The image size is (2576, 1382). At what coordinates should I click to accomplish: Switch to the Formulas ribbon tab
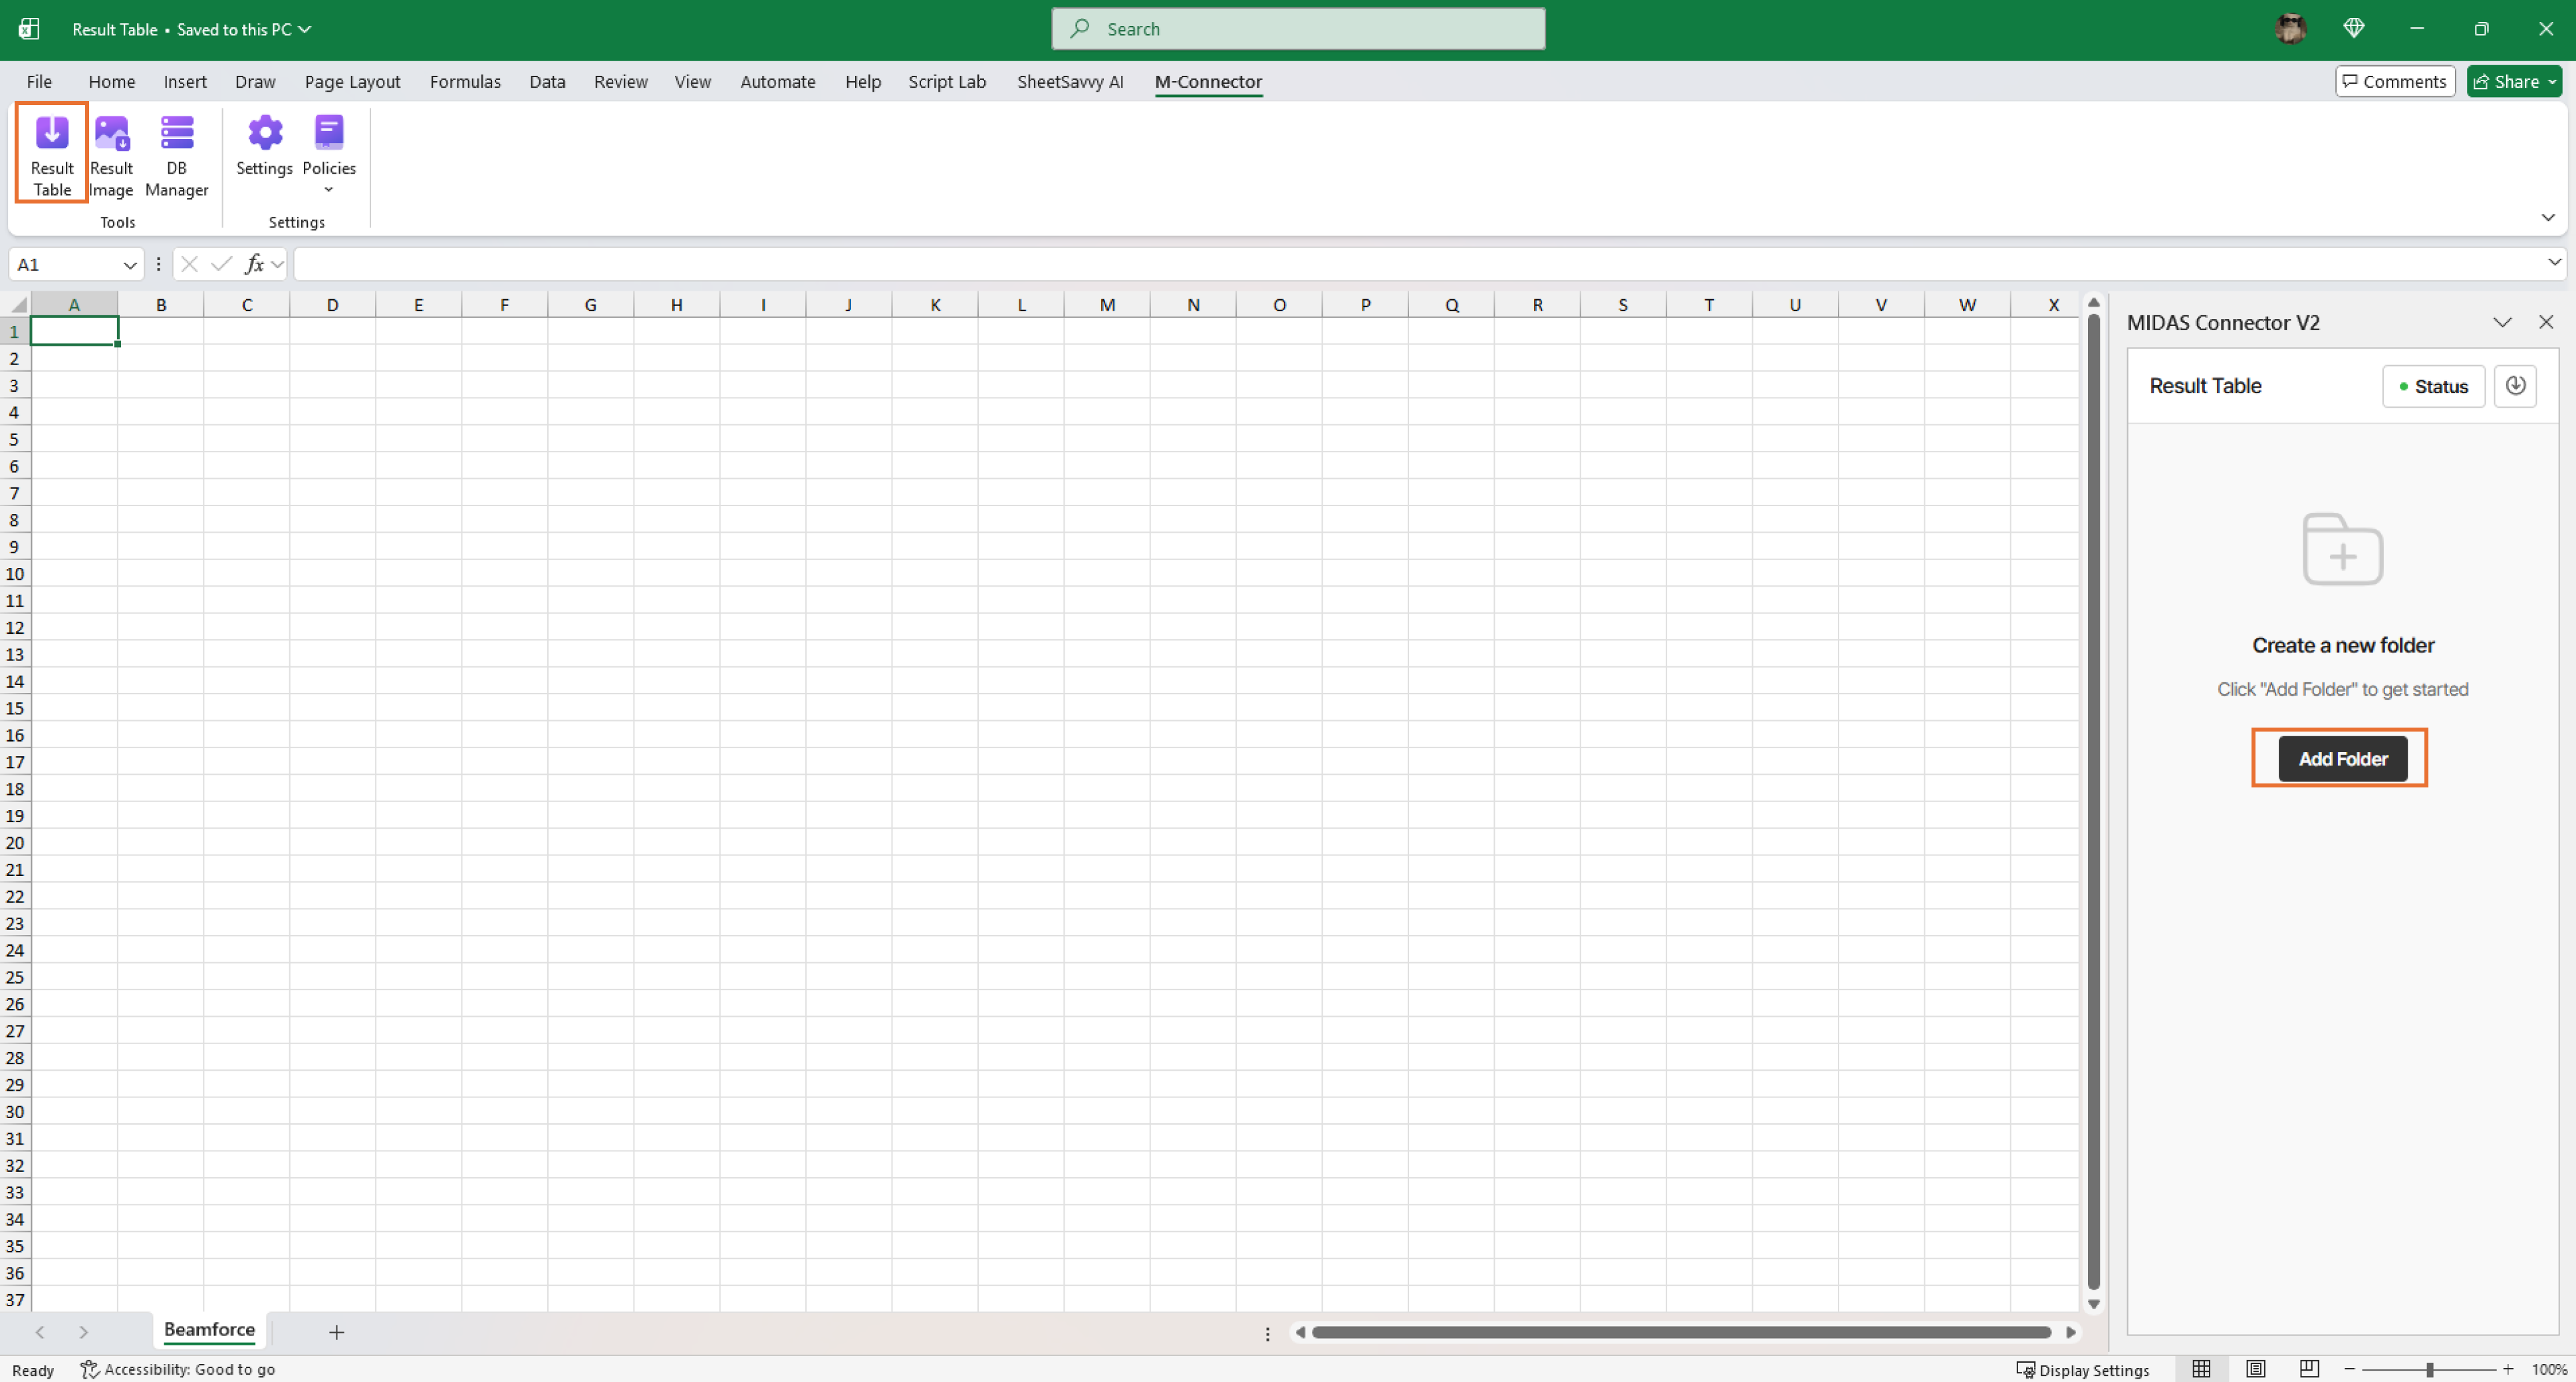pyautogui.click(x=465, y=82)
